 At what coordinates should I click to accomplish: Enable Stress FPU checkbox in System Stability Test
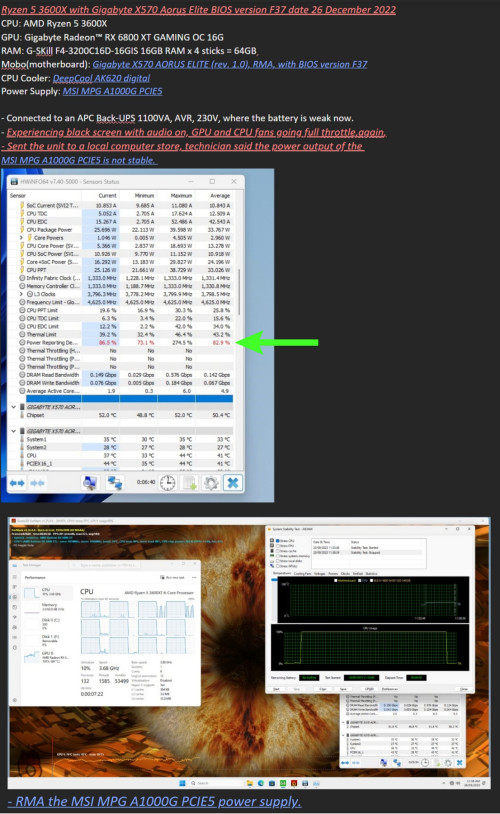277,546
